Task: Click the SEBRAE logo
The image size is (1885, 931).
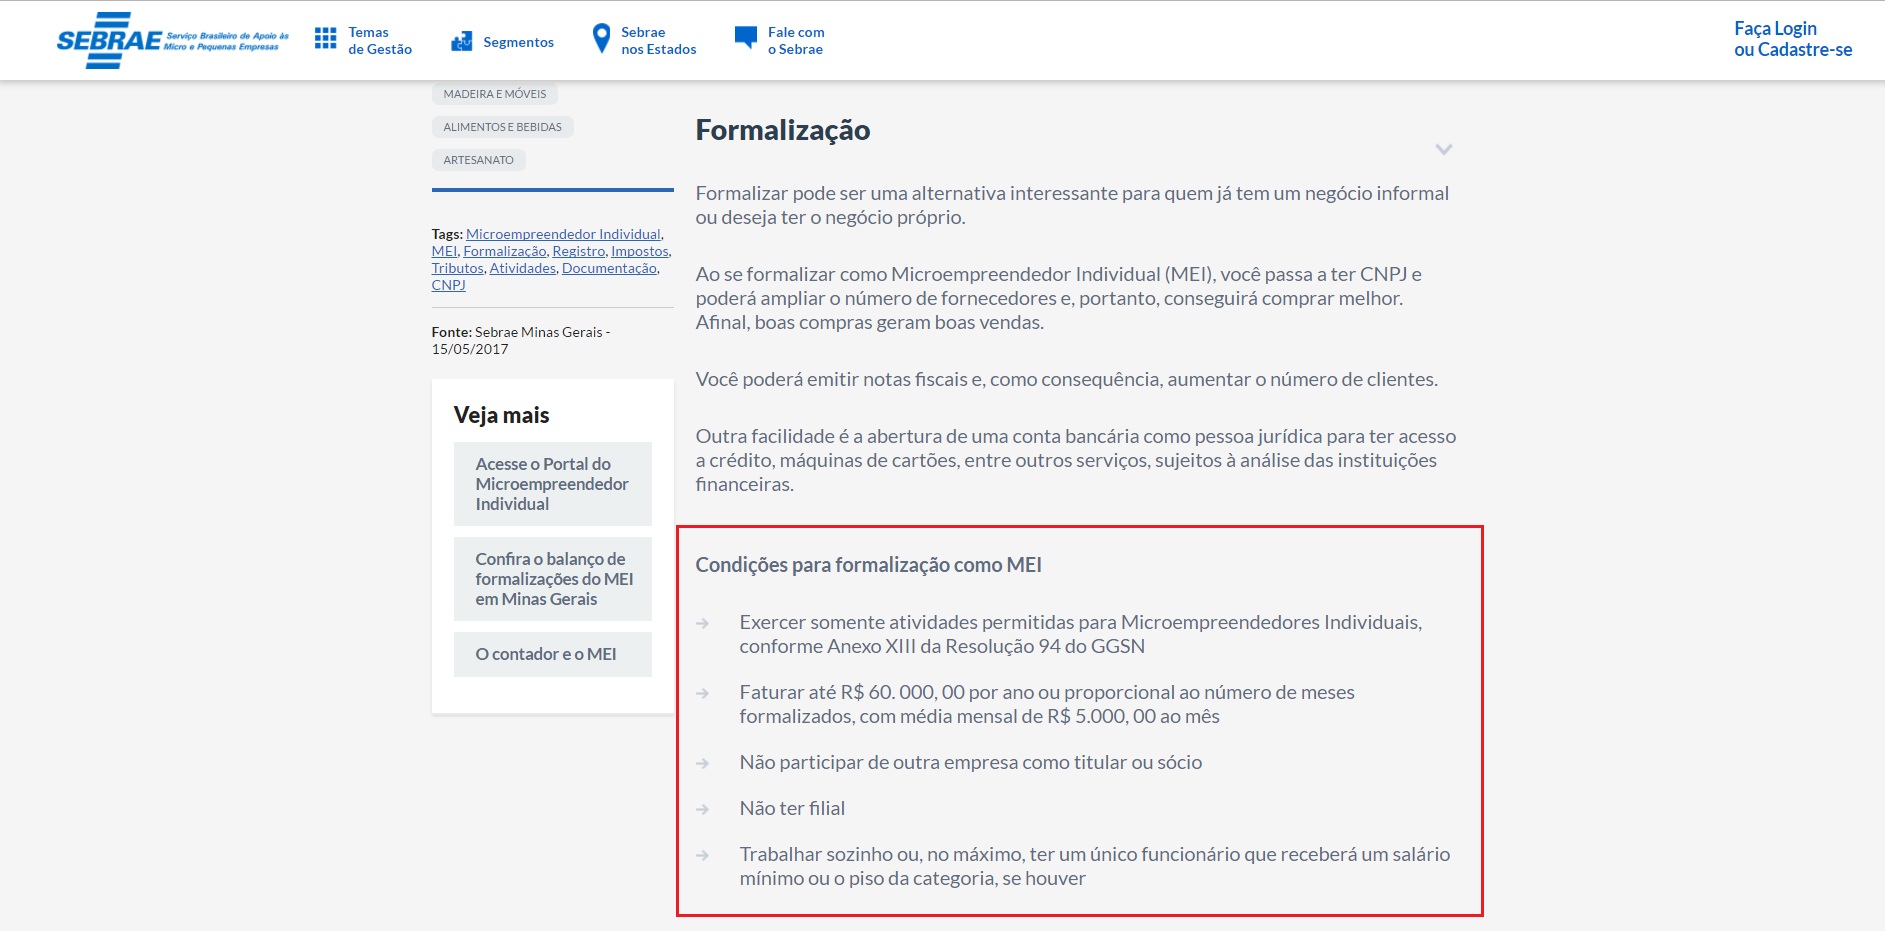Action: point(172,41)
